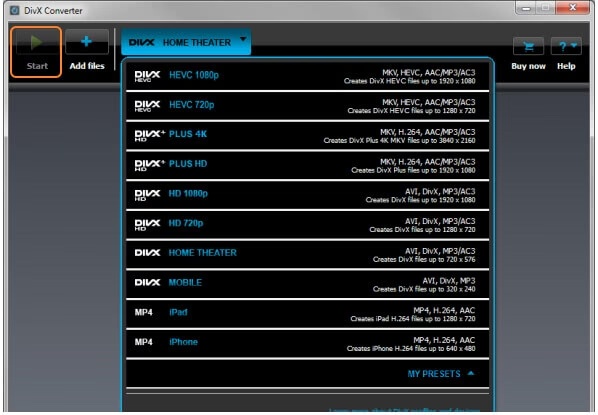Click the DivX HD logo on the HD 720p row
The image size is (598, 415).
click(147, 225)
